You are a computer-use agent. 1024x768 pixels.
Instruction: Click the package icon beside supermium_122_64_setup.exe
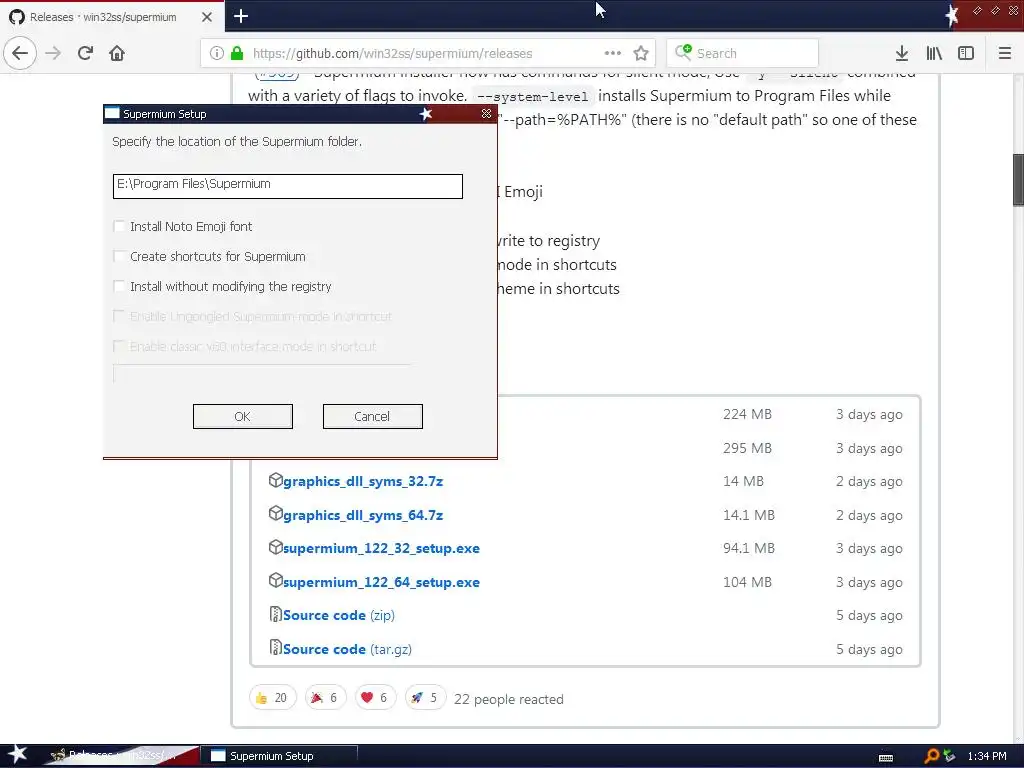pos(276,581)
